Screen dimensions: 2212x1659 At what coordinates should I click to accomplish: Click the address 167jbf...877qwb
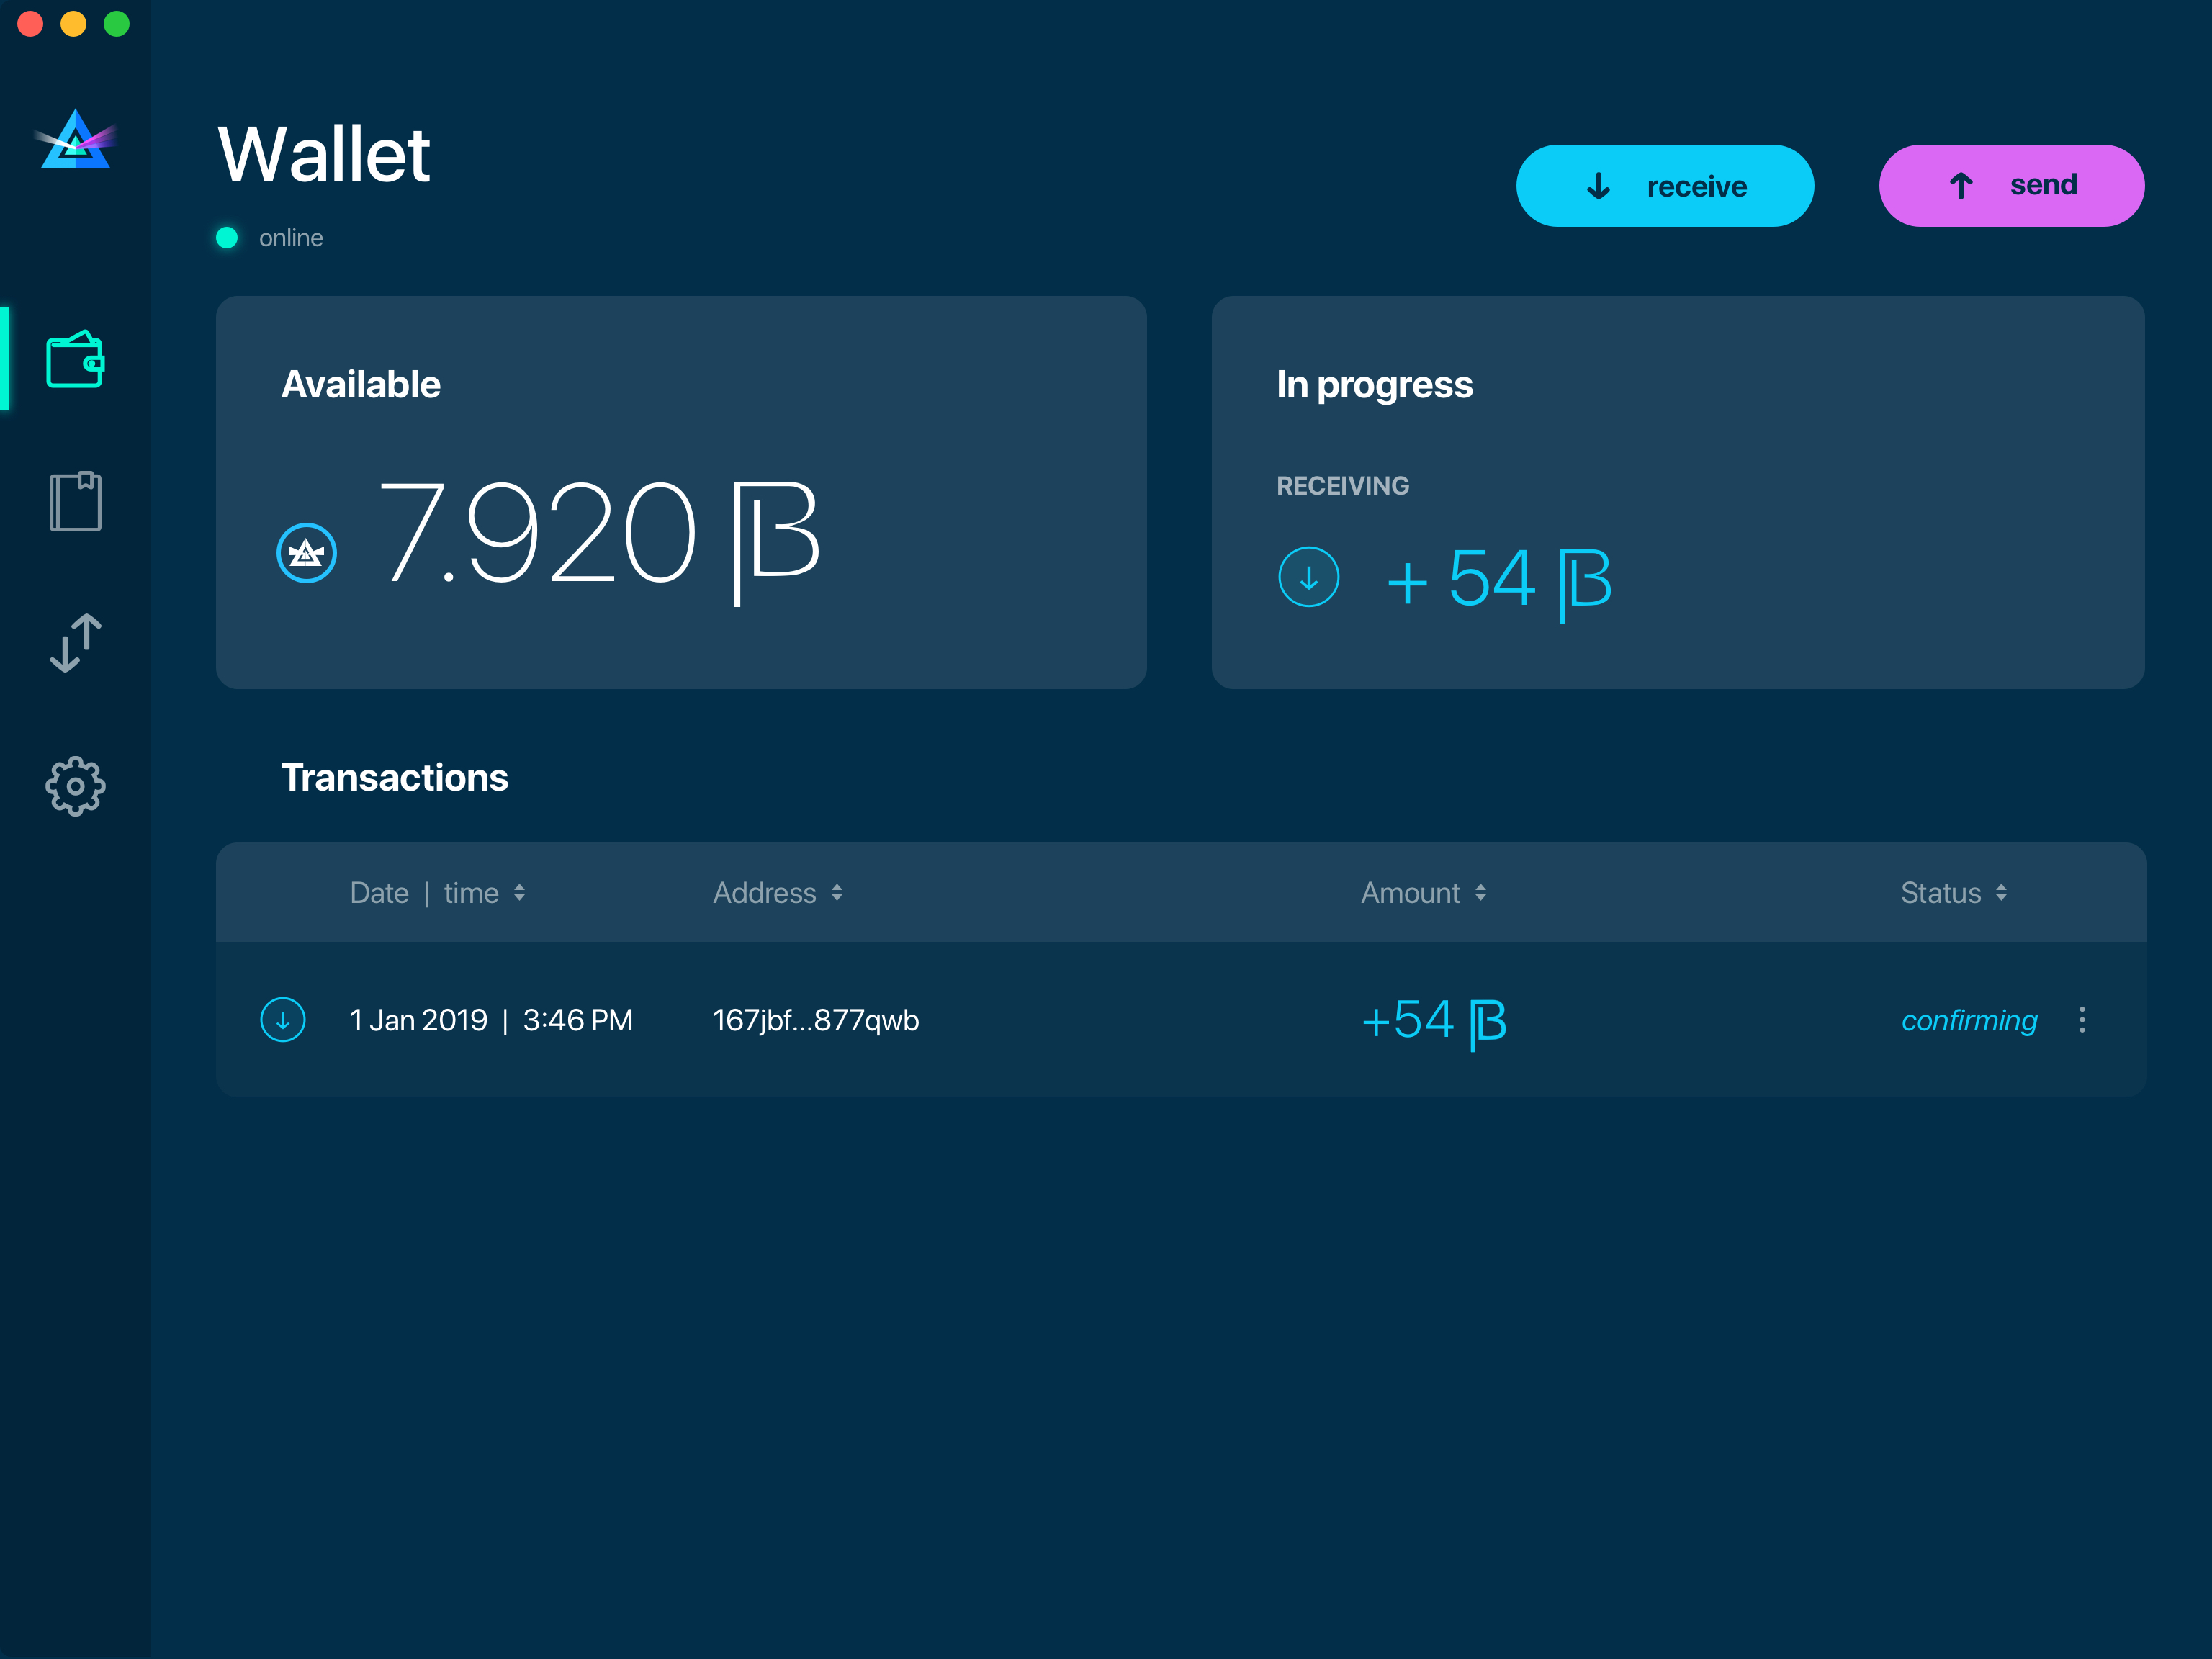(x=816, y=1020)
